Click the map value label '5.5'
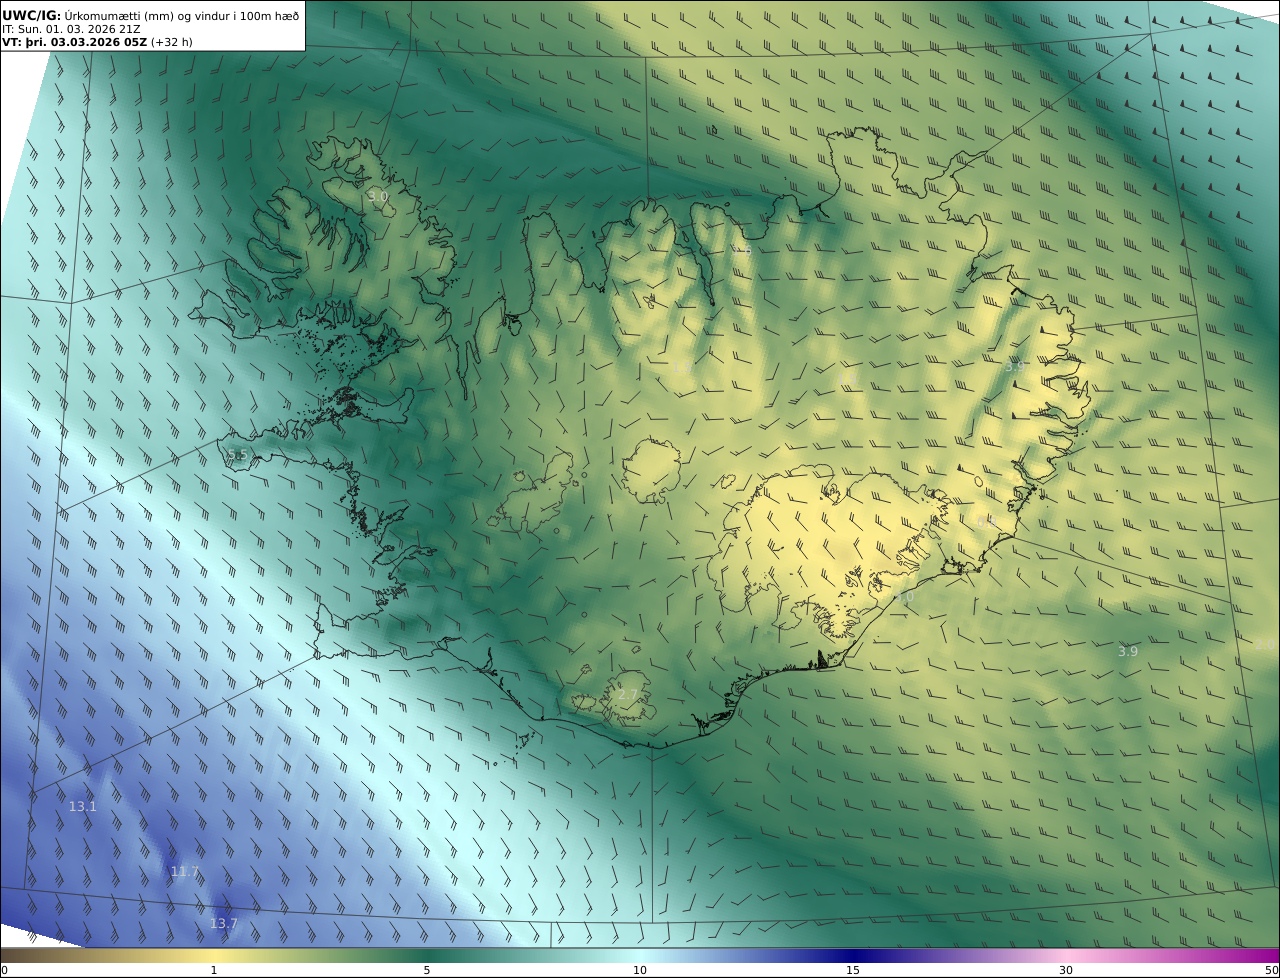This screenshot has height=978, width=1280. (x=237, y=455)
